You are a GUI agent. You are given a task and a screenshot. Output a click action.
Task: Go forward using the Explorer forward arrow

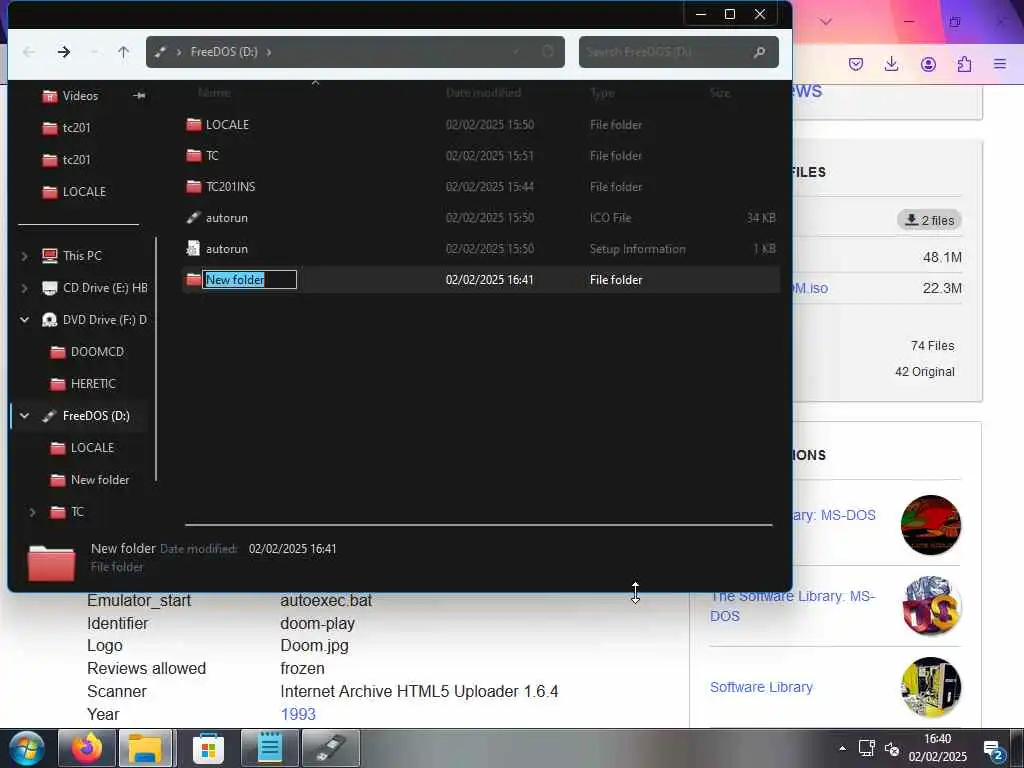63,52
